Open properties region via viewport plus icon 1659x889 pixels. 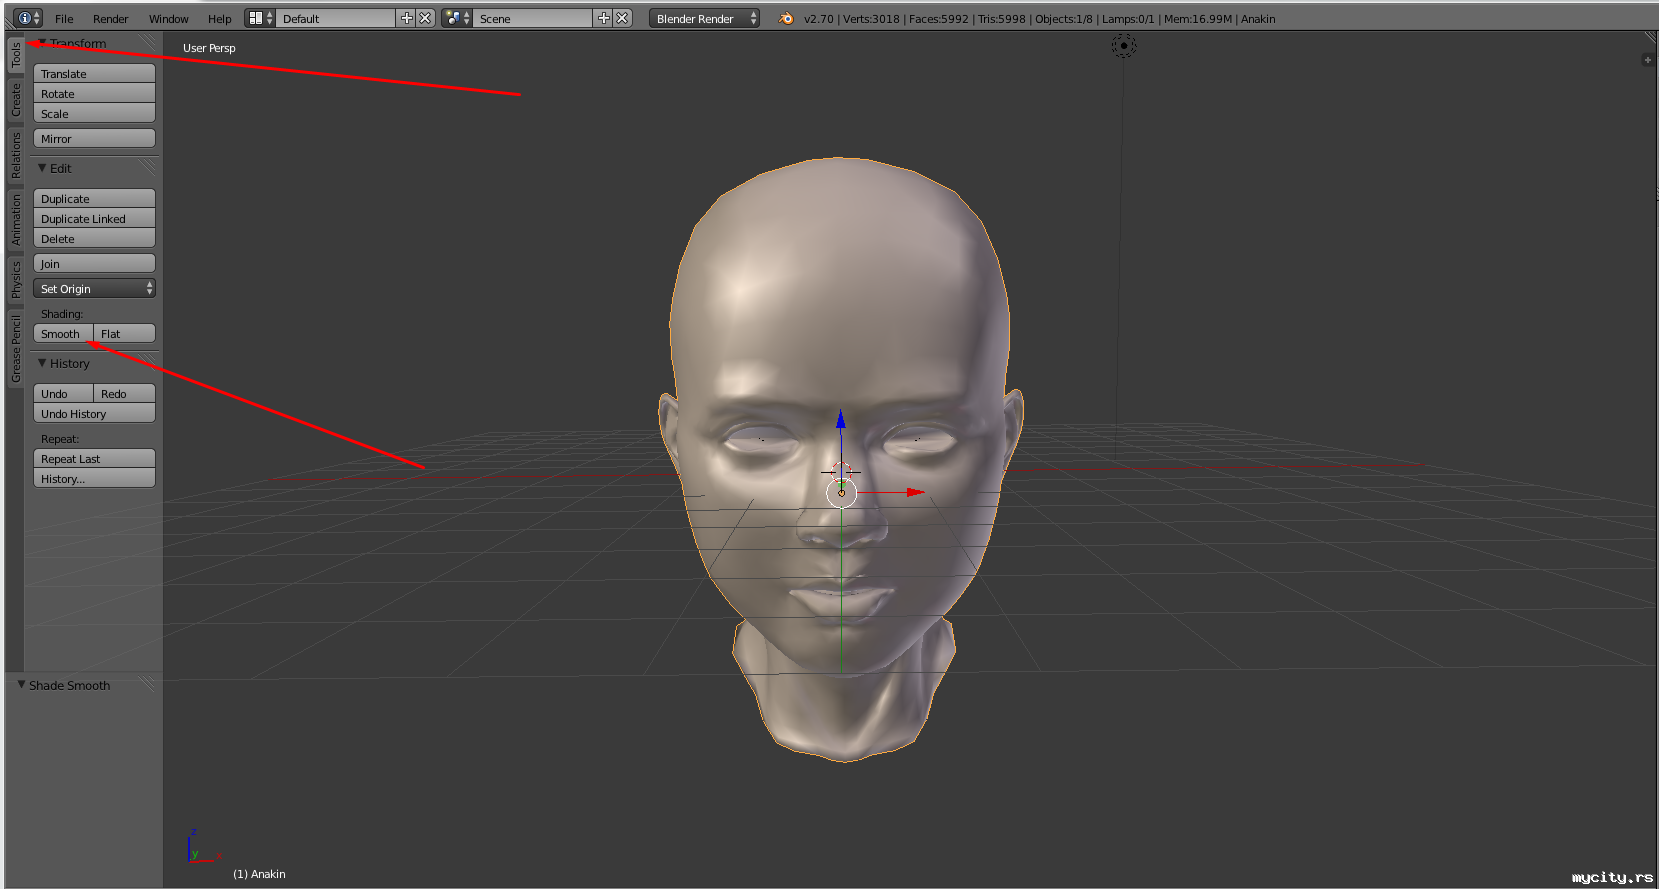click(1647, 60)
